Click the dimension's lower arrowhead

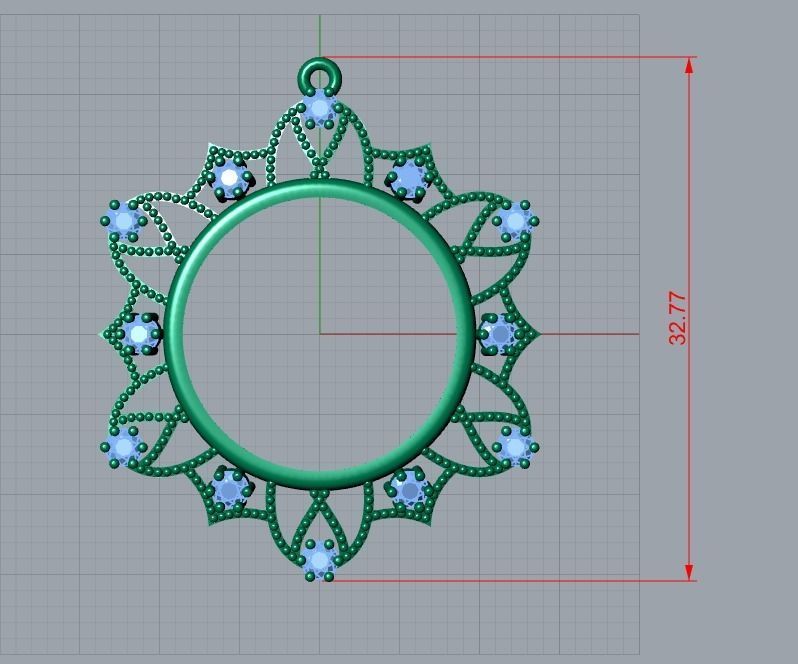coord(689,572)
